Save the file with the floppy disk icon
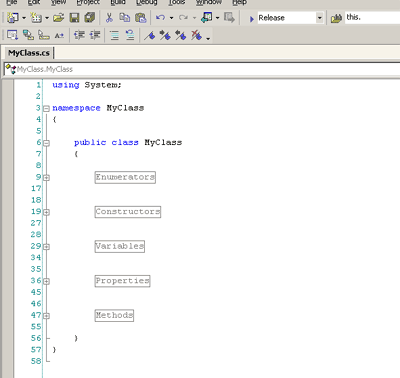 [74, 18]
